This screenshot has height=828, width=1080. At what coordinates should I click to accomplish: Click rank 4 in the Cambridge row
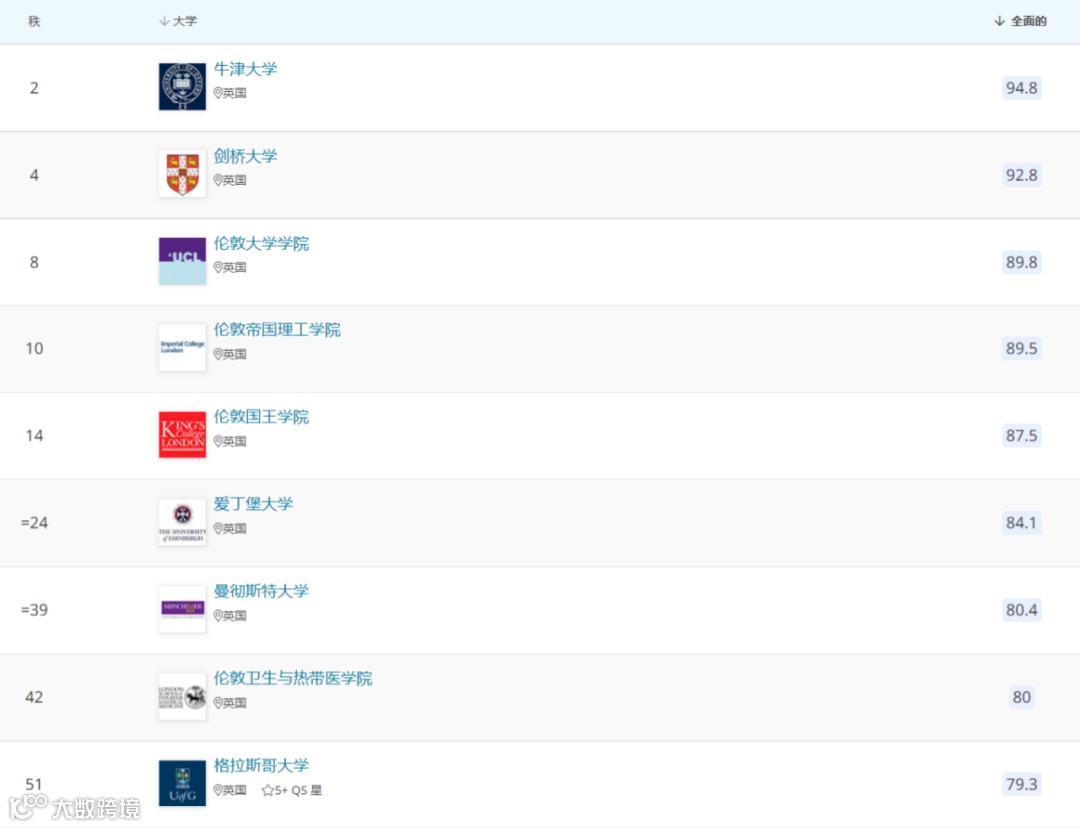click(x=34, y=175)
